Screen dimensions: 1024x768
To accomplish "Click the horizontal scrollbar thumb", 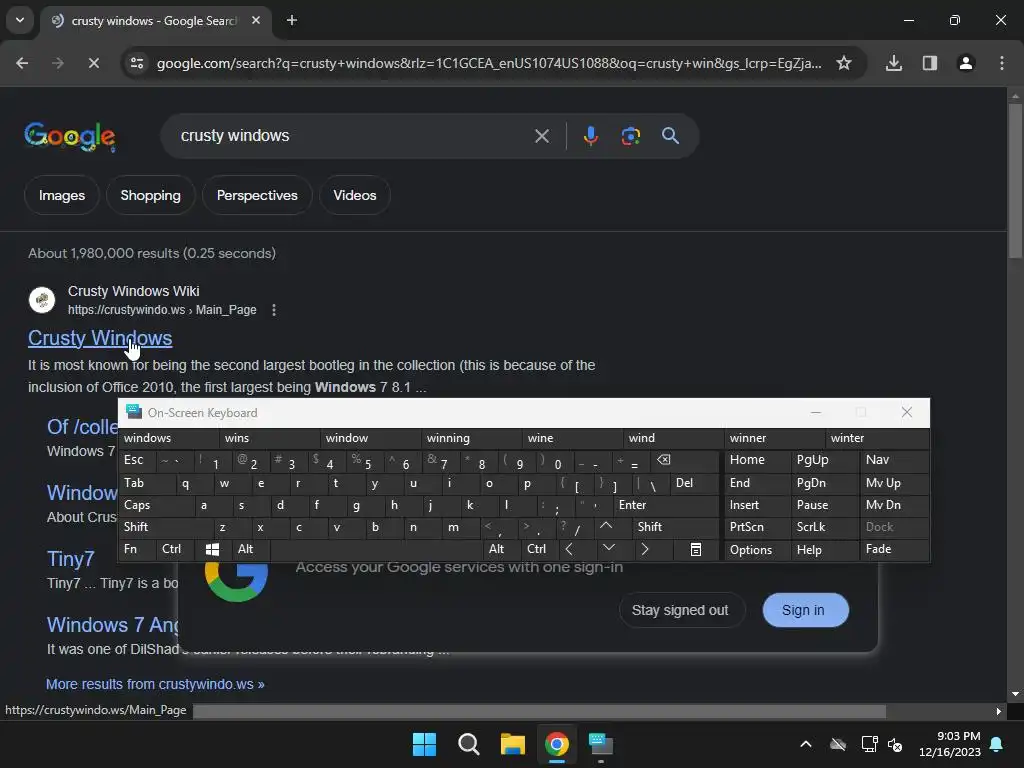I will [x=539, y=711].
